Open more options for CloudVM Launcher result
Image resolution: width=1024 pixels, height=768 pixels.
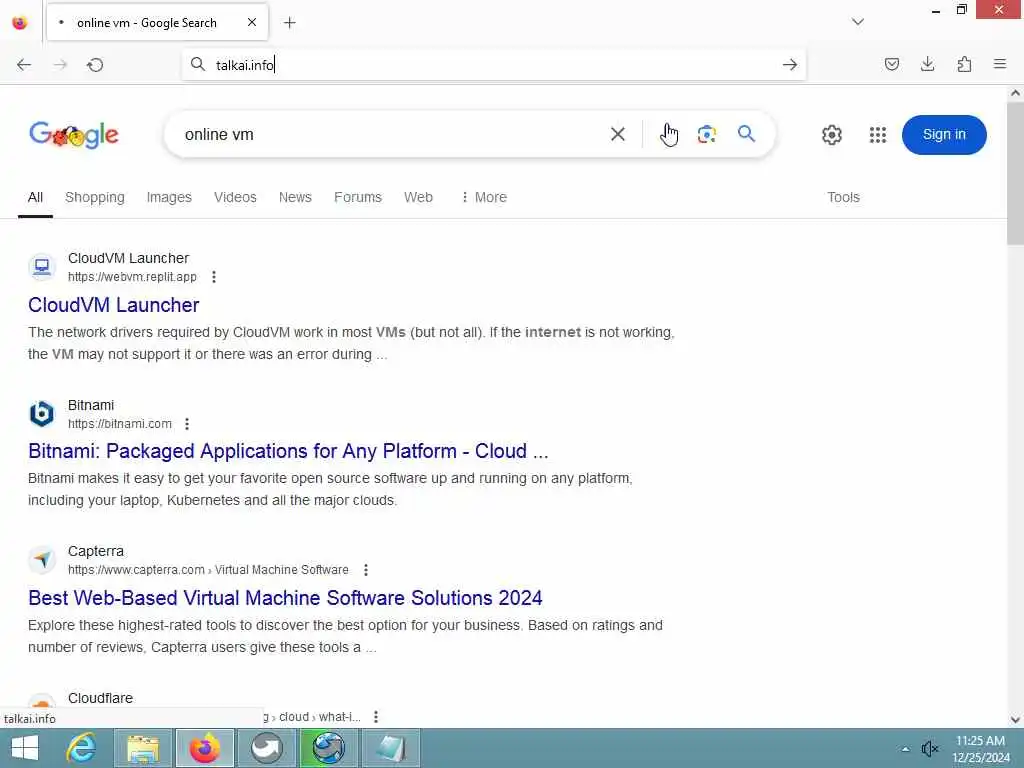214,277
